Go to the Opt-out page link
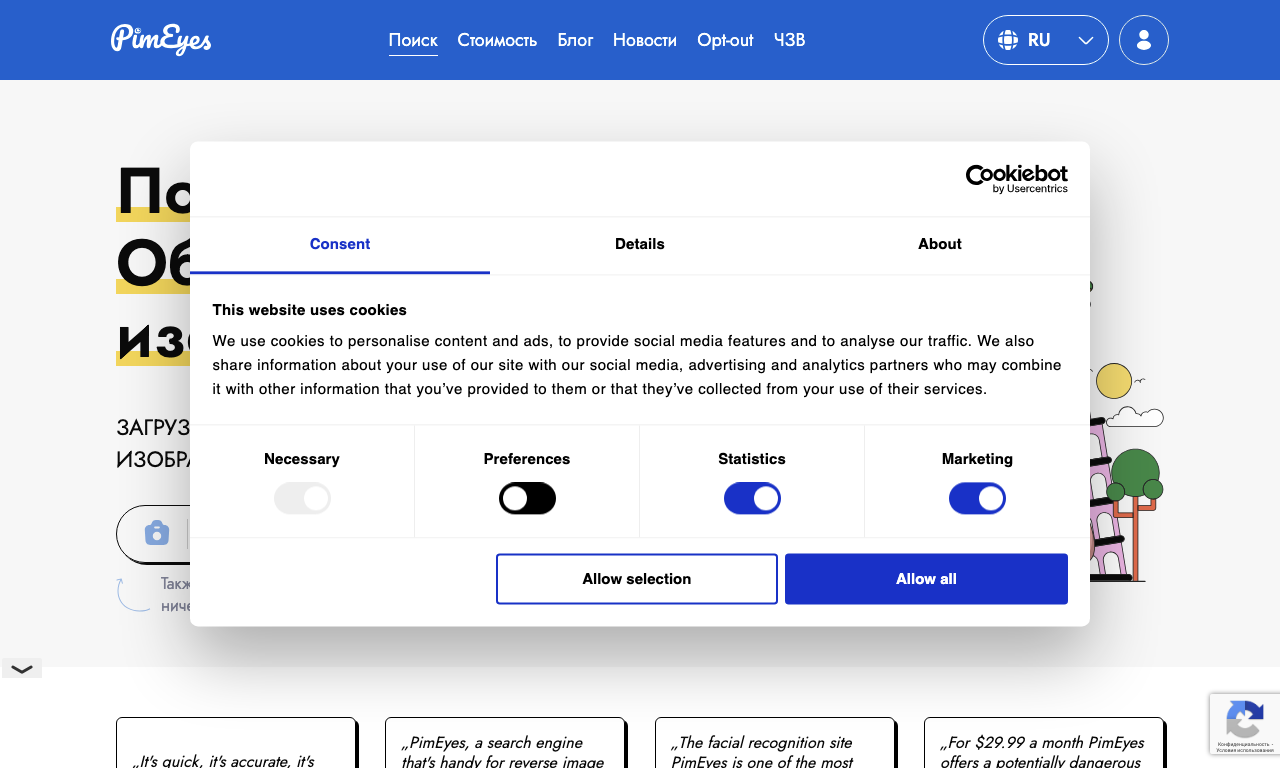The height and width of the screenshot is (768, 1280). (x=725, y=40)
